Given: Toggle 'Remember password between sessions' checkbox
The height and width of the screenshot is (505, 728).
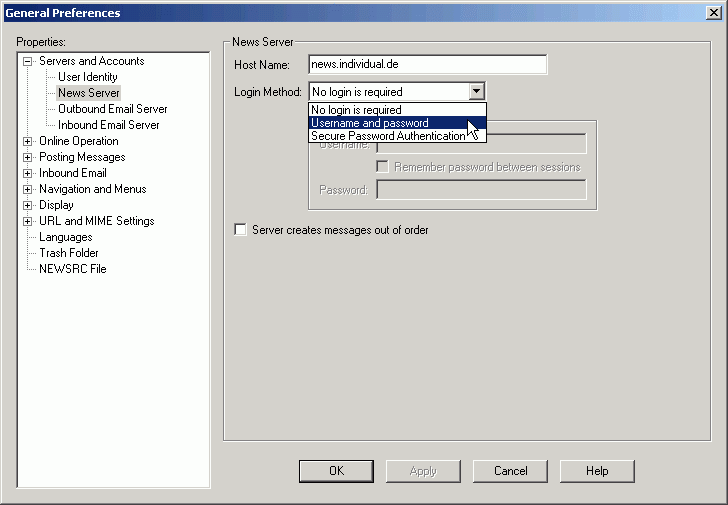Looking at the screenshot, I should coord(383,167).
